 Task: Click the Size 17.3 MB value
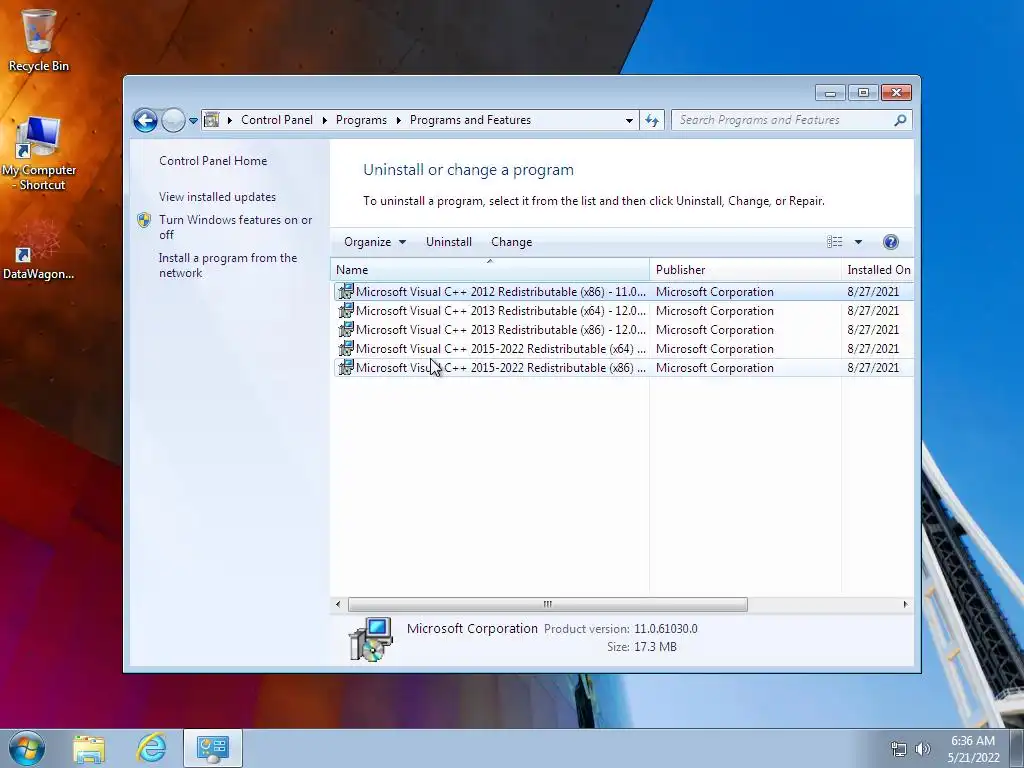(655, 647)
